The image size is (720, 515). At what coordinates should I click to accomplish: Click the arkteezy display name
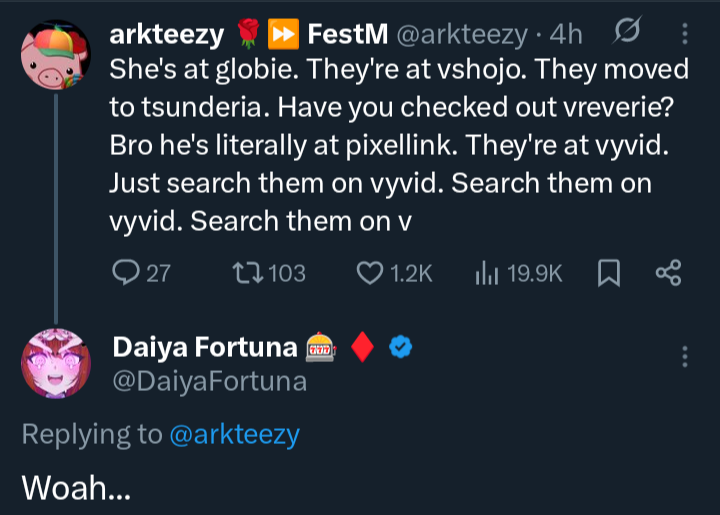click(166, 35)
